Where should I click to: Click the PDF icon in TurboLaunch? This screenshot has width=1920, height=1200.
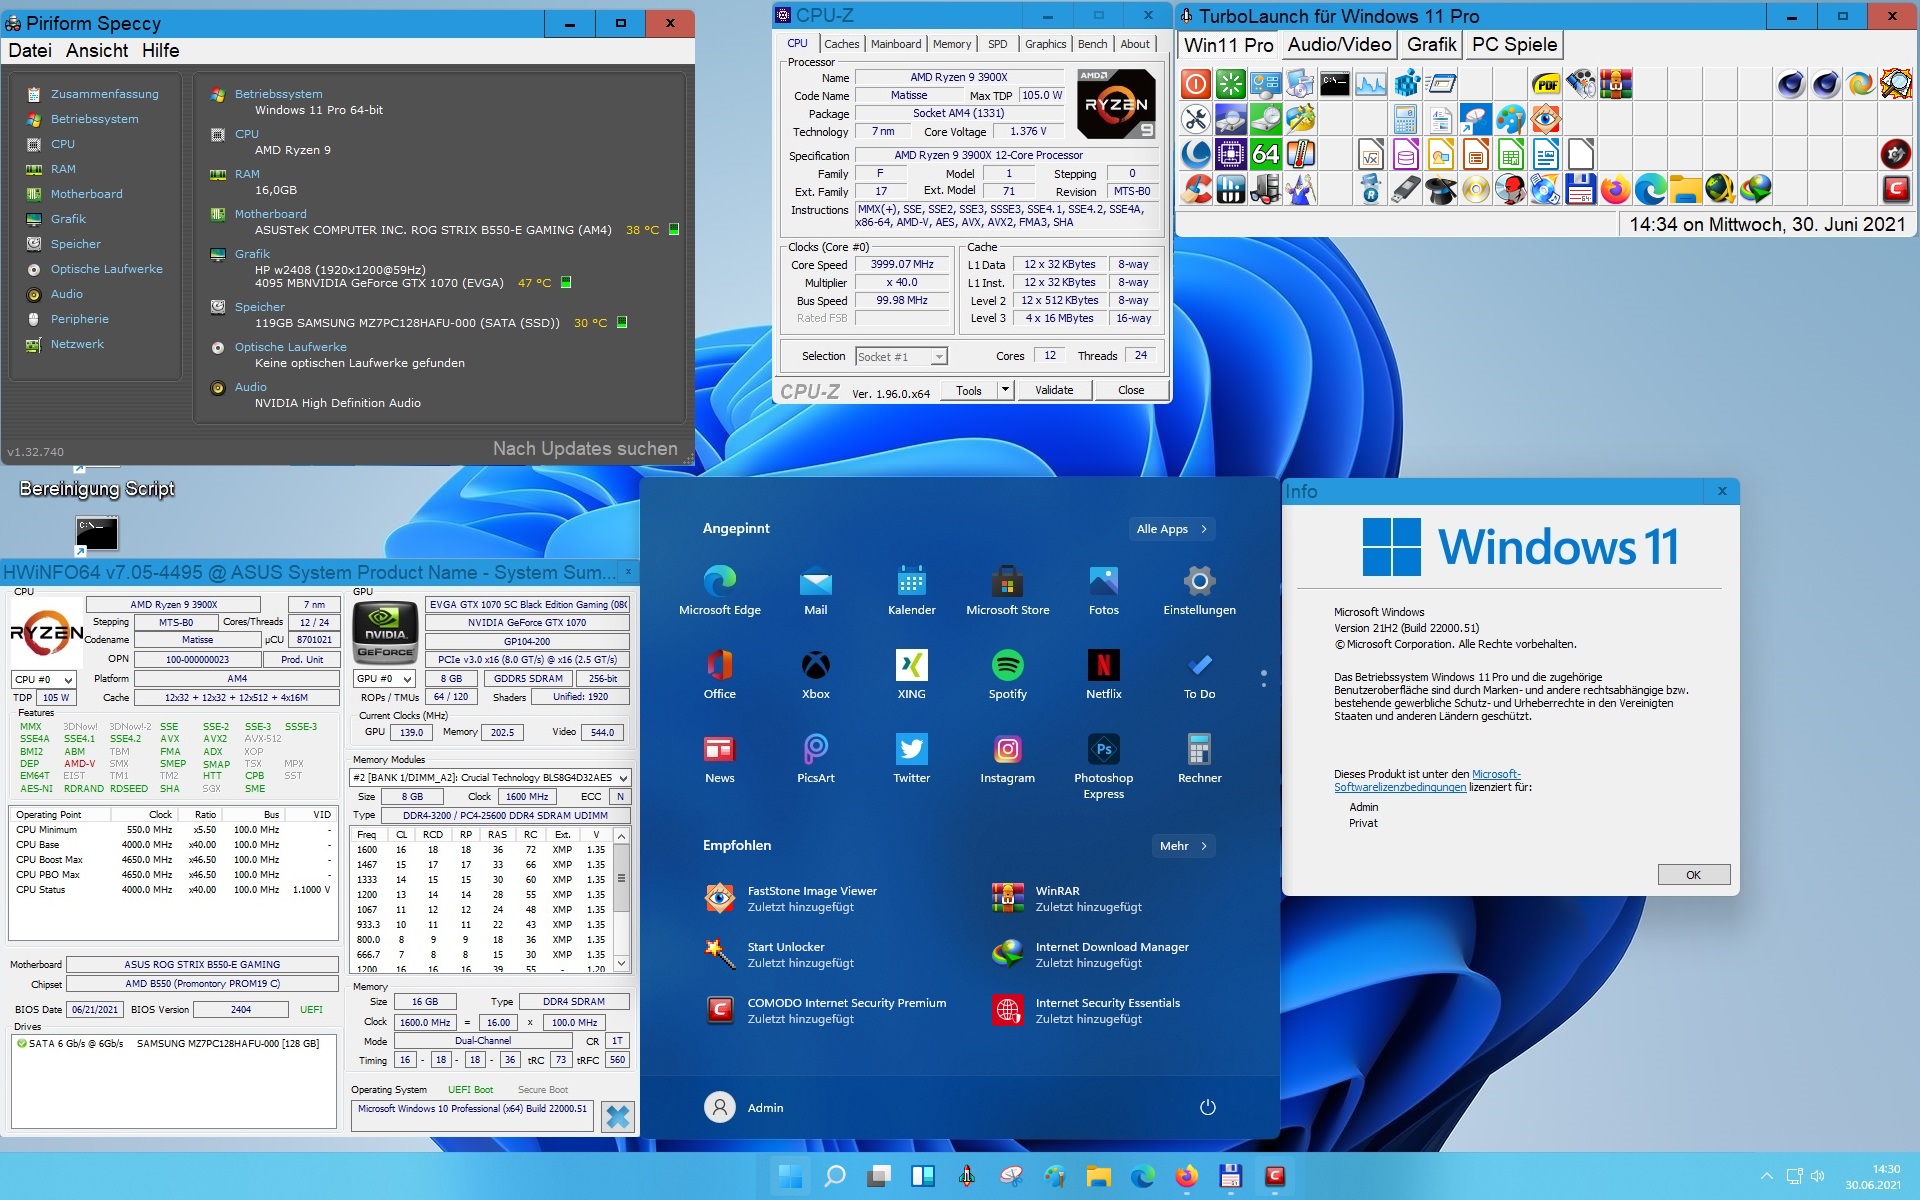1546,84
